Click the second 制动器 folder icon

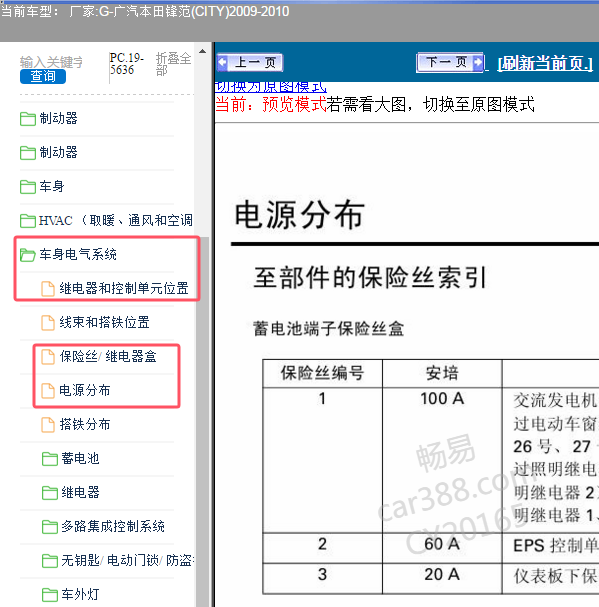27,153
